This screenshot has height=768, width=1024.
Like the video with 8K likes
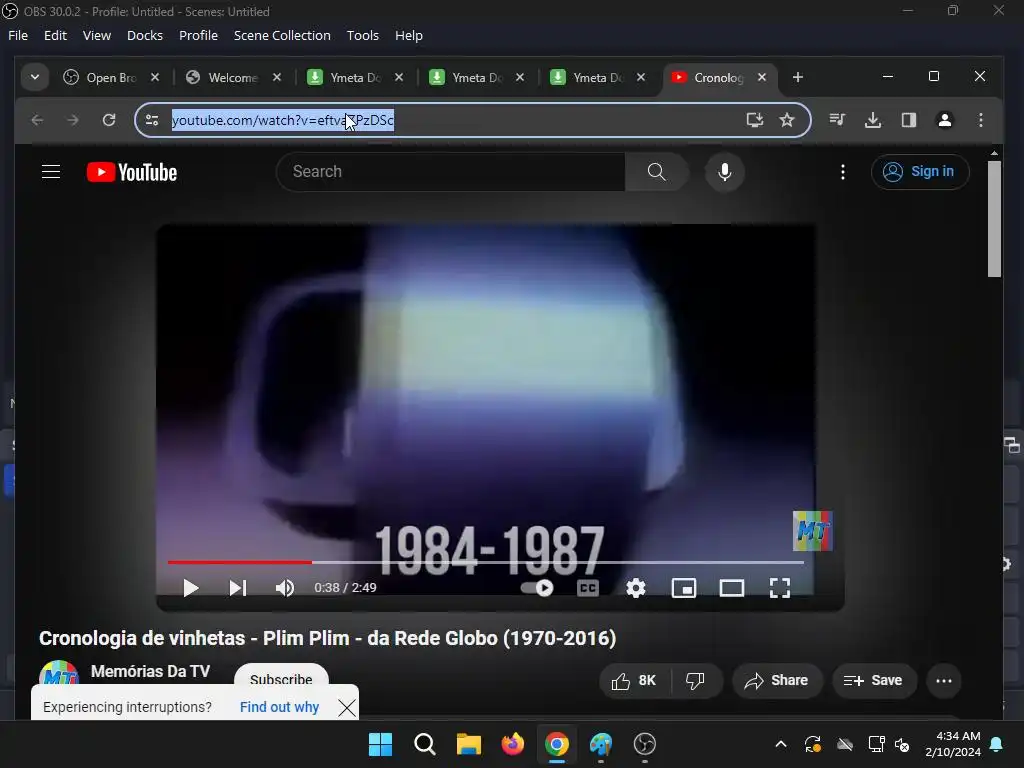click(x=634, y=680)
